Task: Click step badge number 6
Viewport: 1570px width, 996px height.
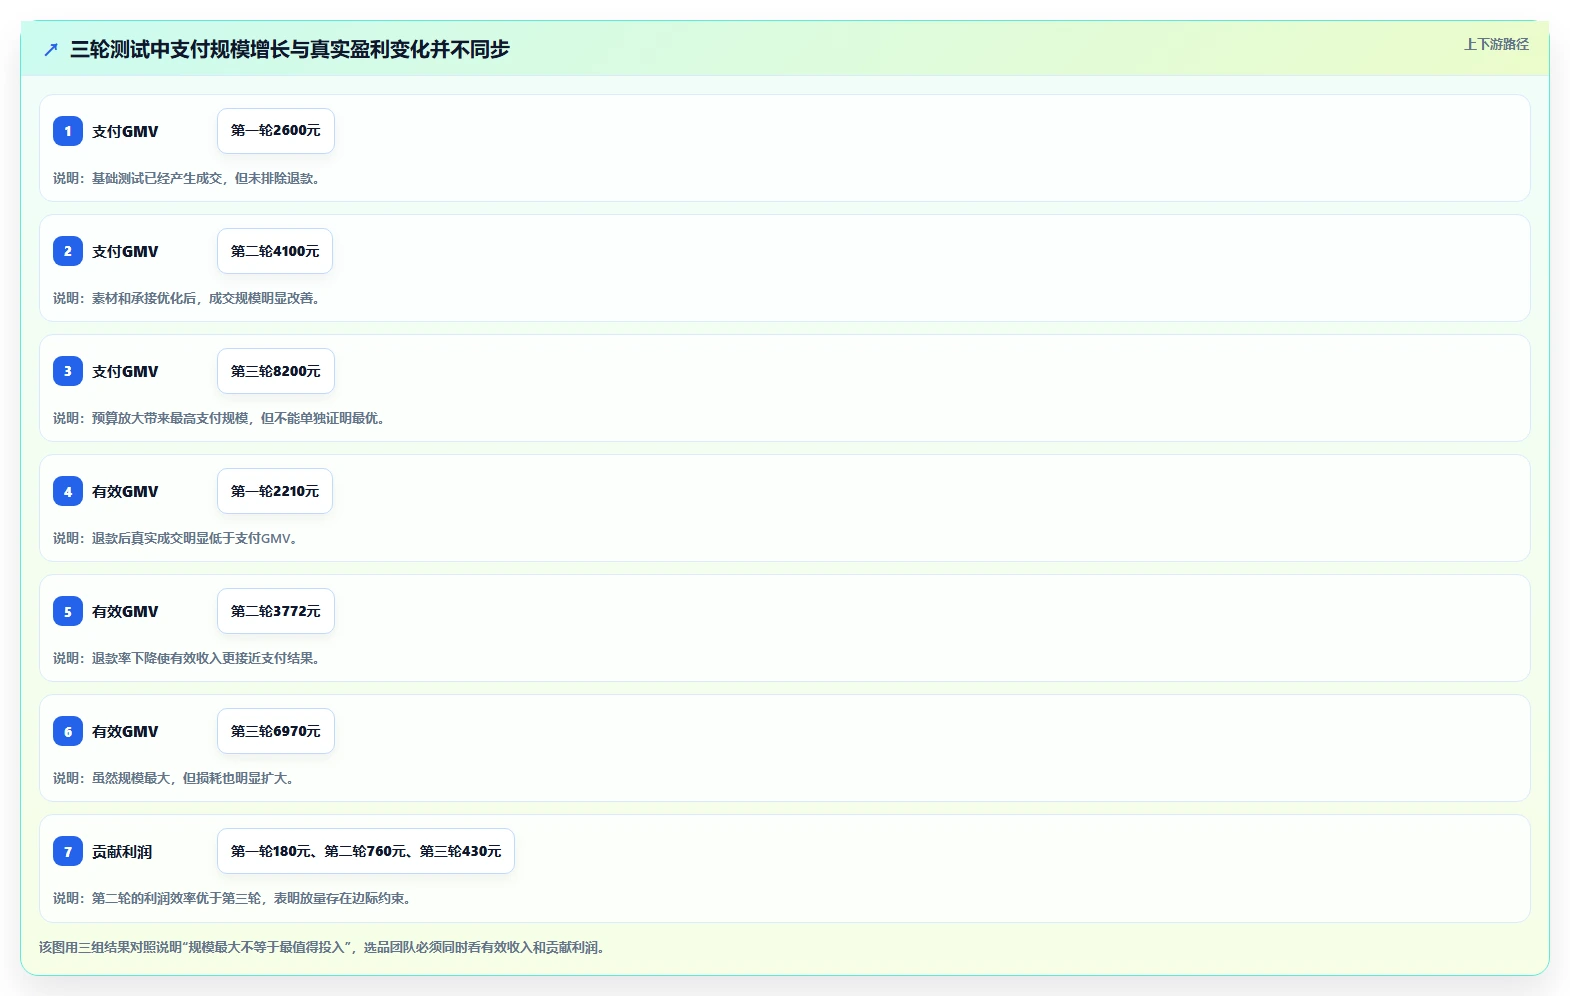Action: coord(68,731)
